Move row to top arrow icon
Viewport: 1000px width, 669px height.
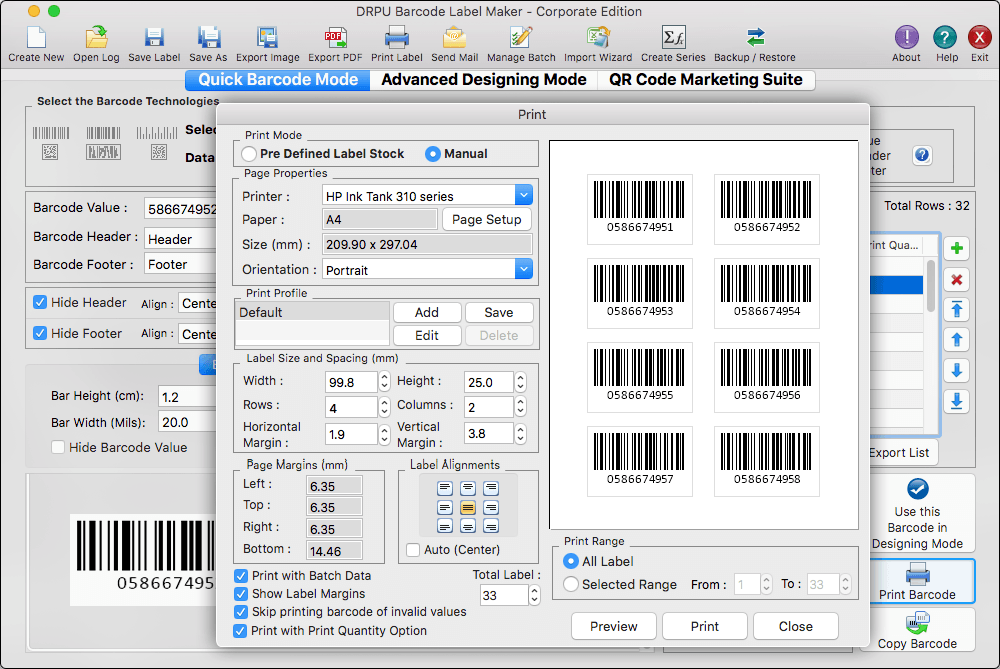click(956, 310)
